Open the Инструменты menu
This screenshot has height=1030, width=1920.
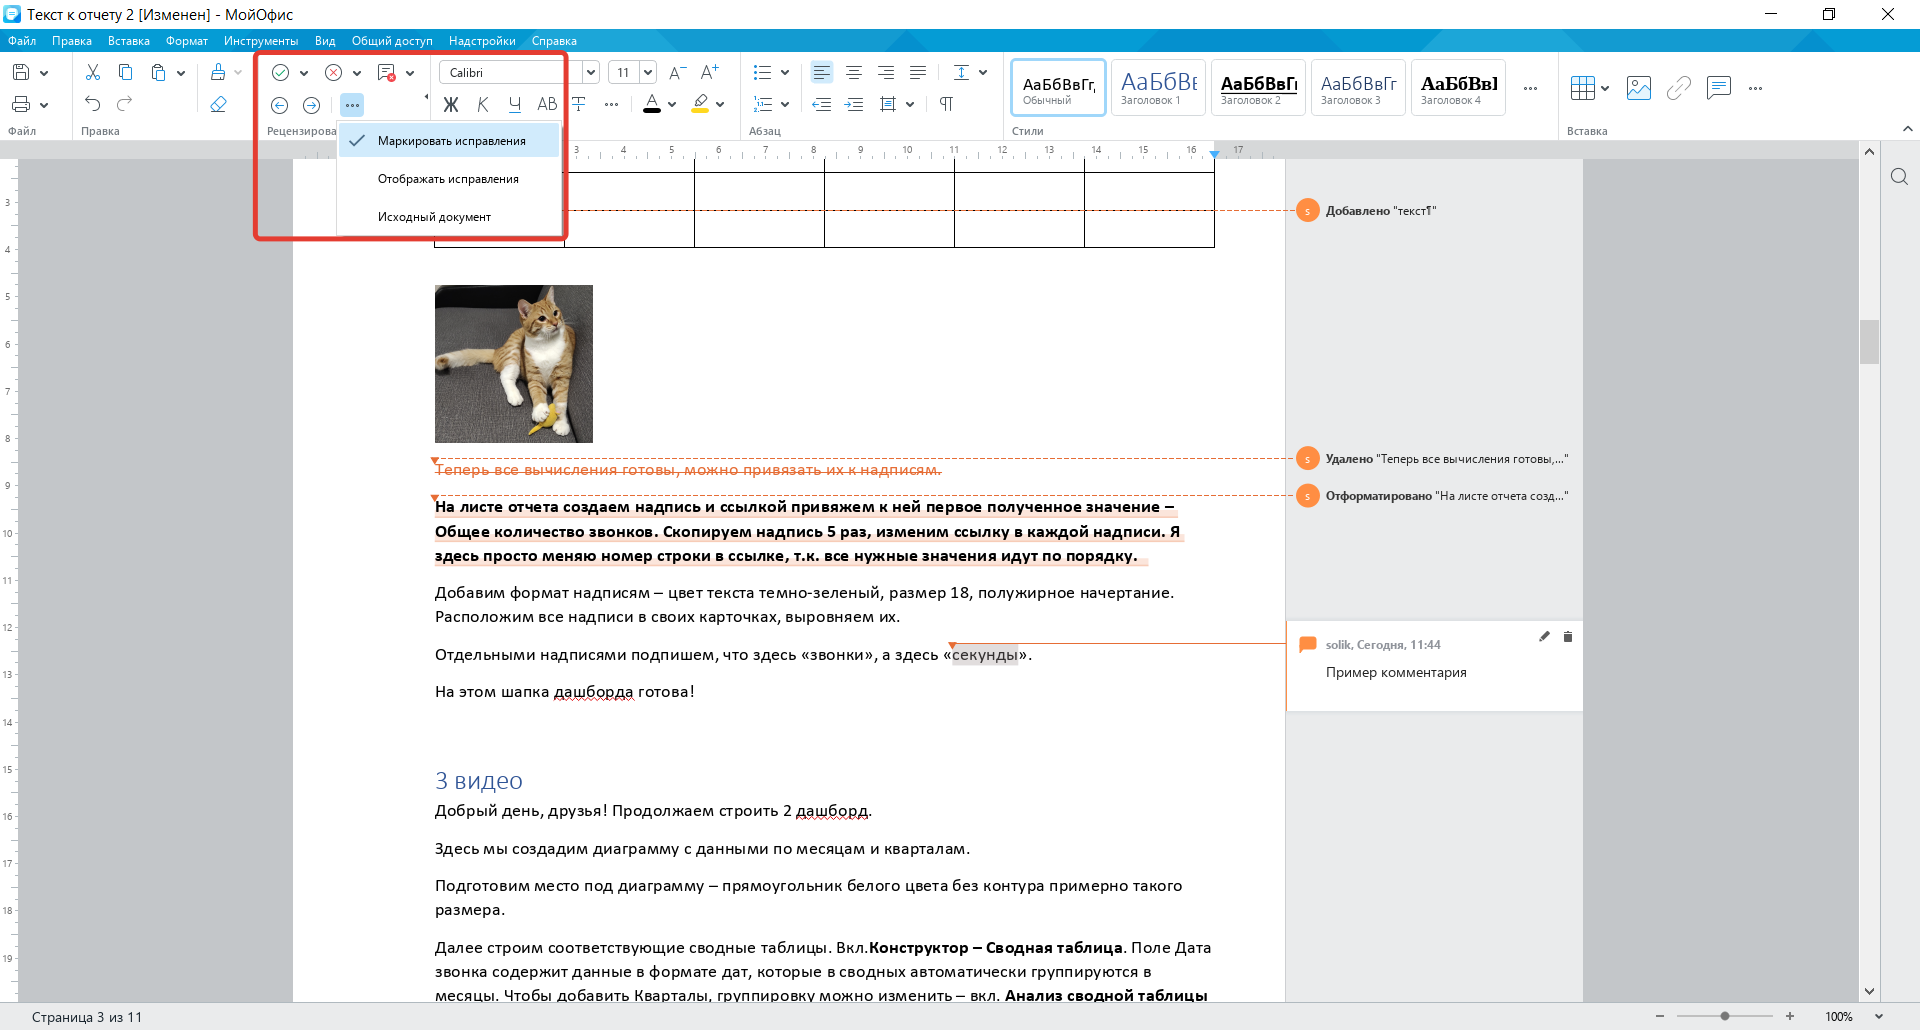[261, 41]
